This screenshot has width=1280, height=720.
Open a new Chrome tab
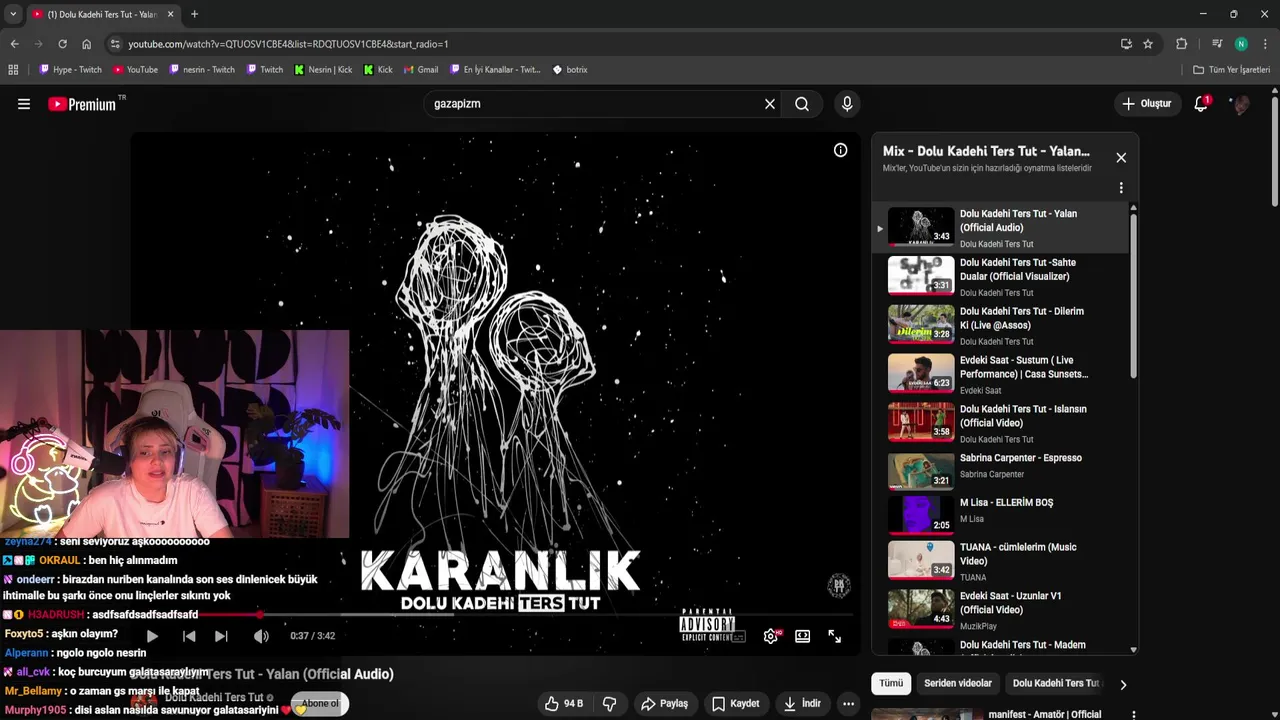tap(194, 14)
